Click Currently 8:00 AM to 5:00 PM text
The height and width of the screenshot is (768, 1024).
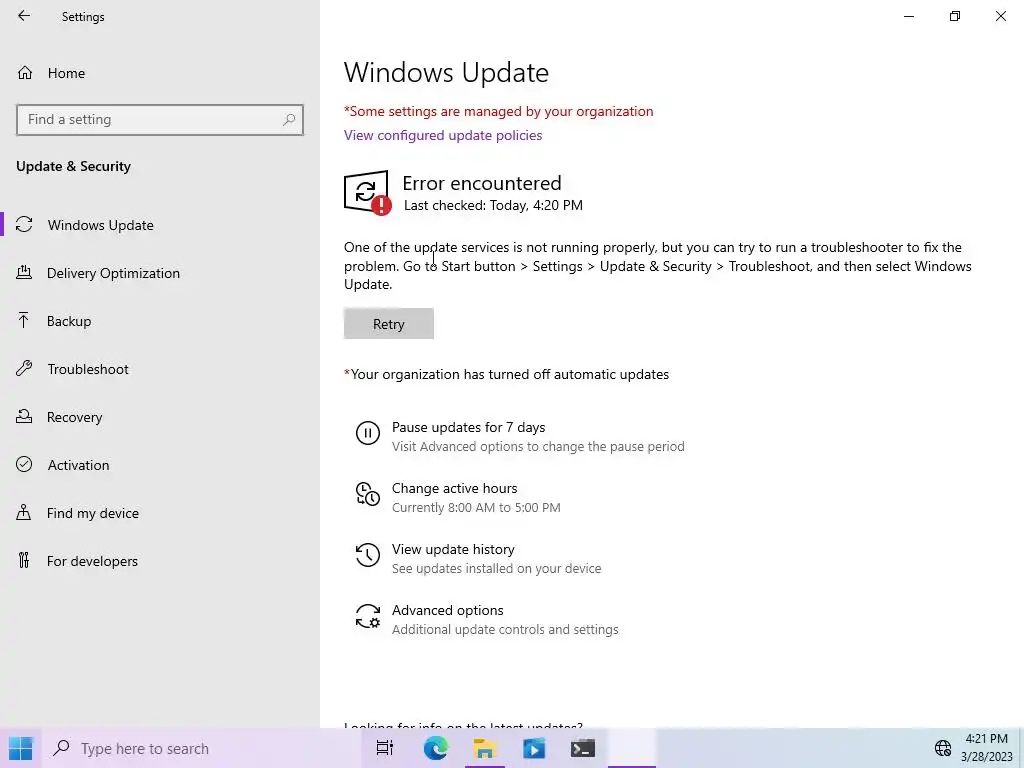coord(476,507)
